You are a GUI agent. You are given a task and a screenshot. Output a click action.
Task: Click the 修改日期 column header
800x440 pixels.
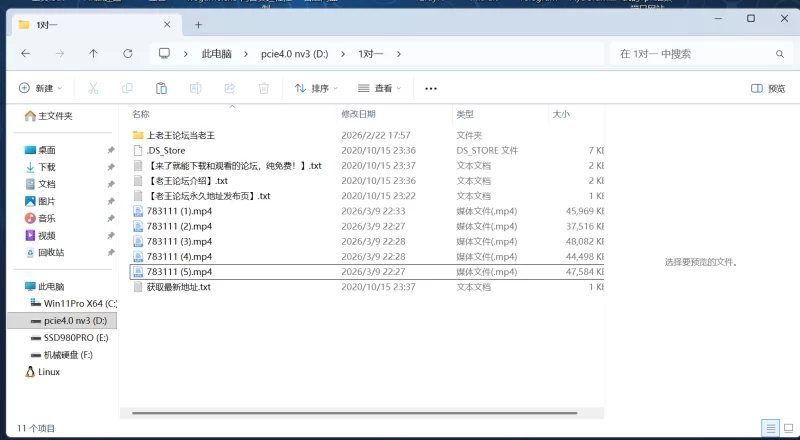click(359, 114)
